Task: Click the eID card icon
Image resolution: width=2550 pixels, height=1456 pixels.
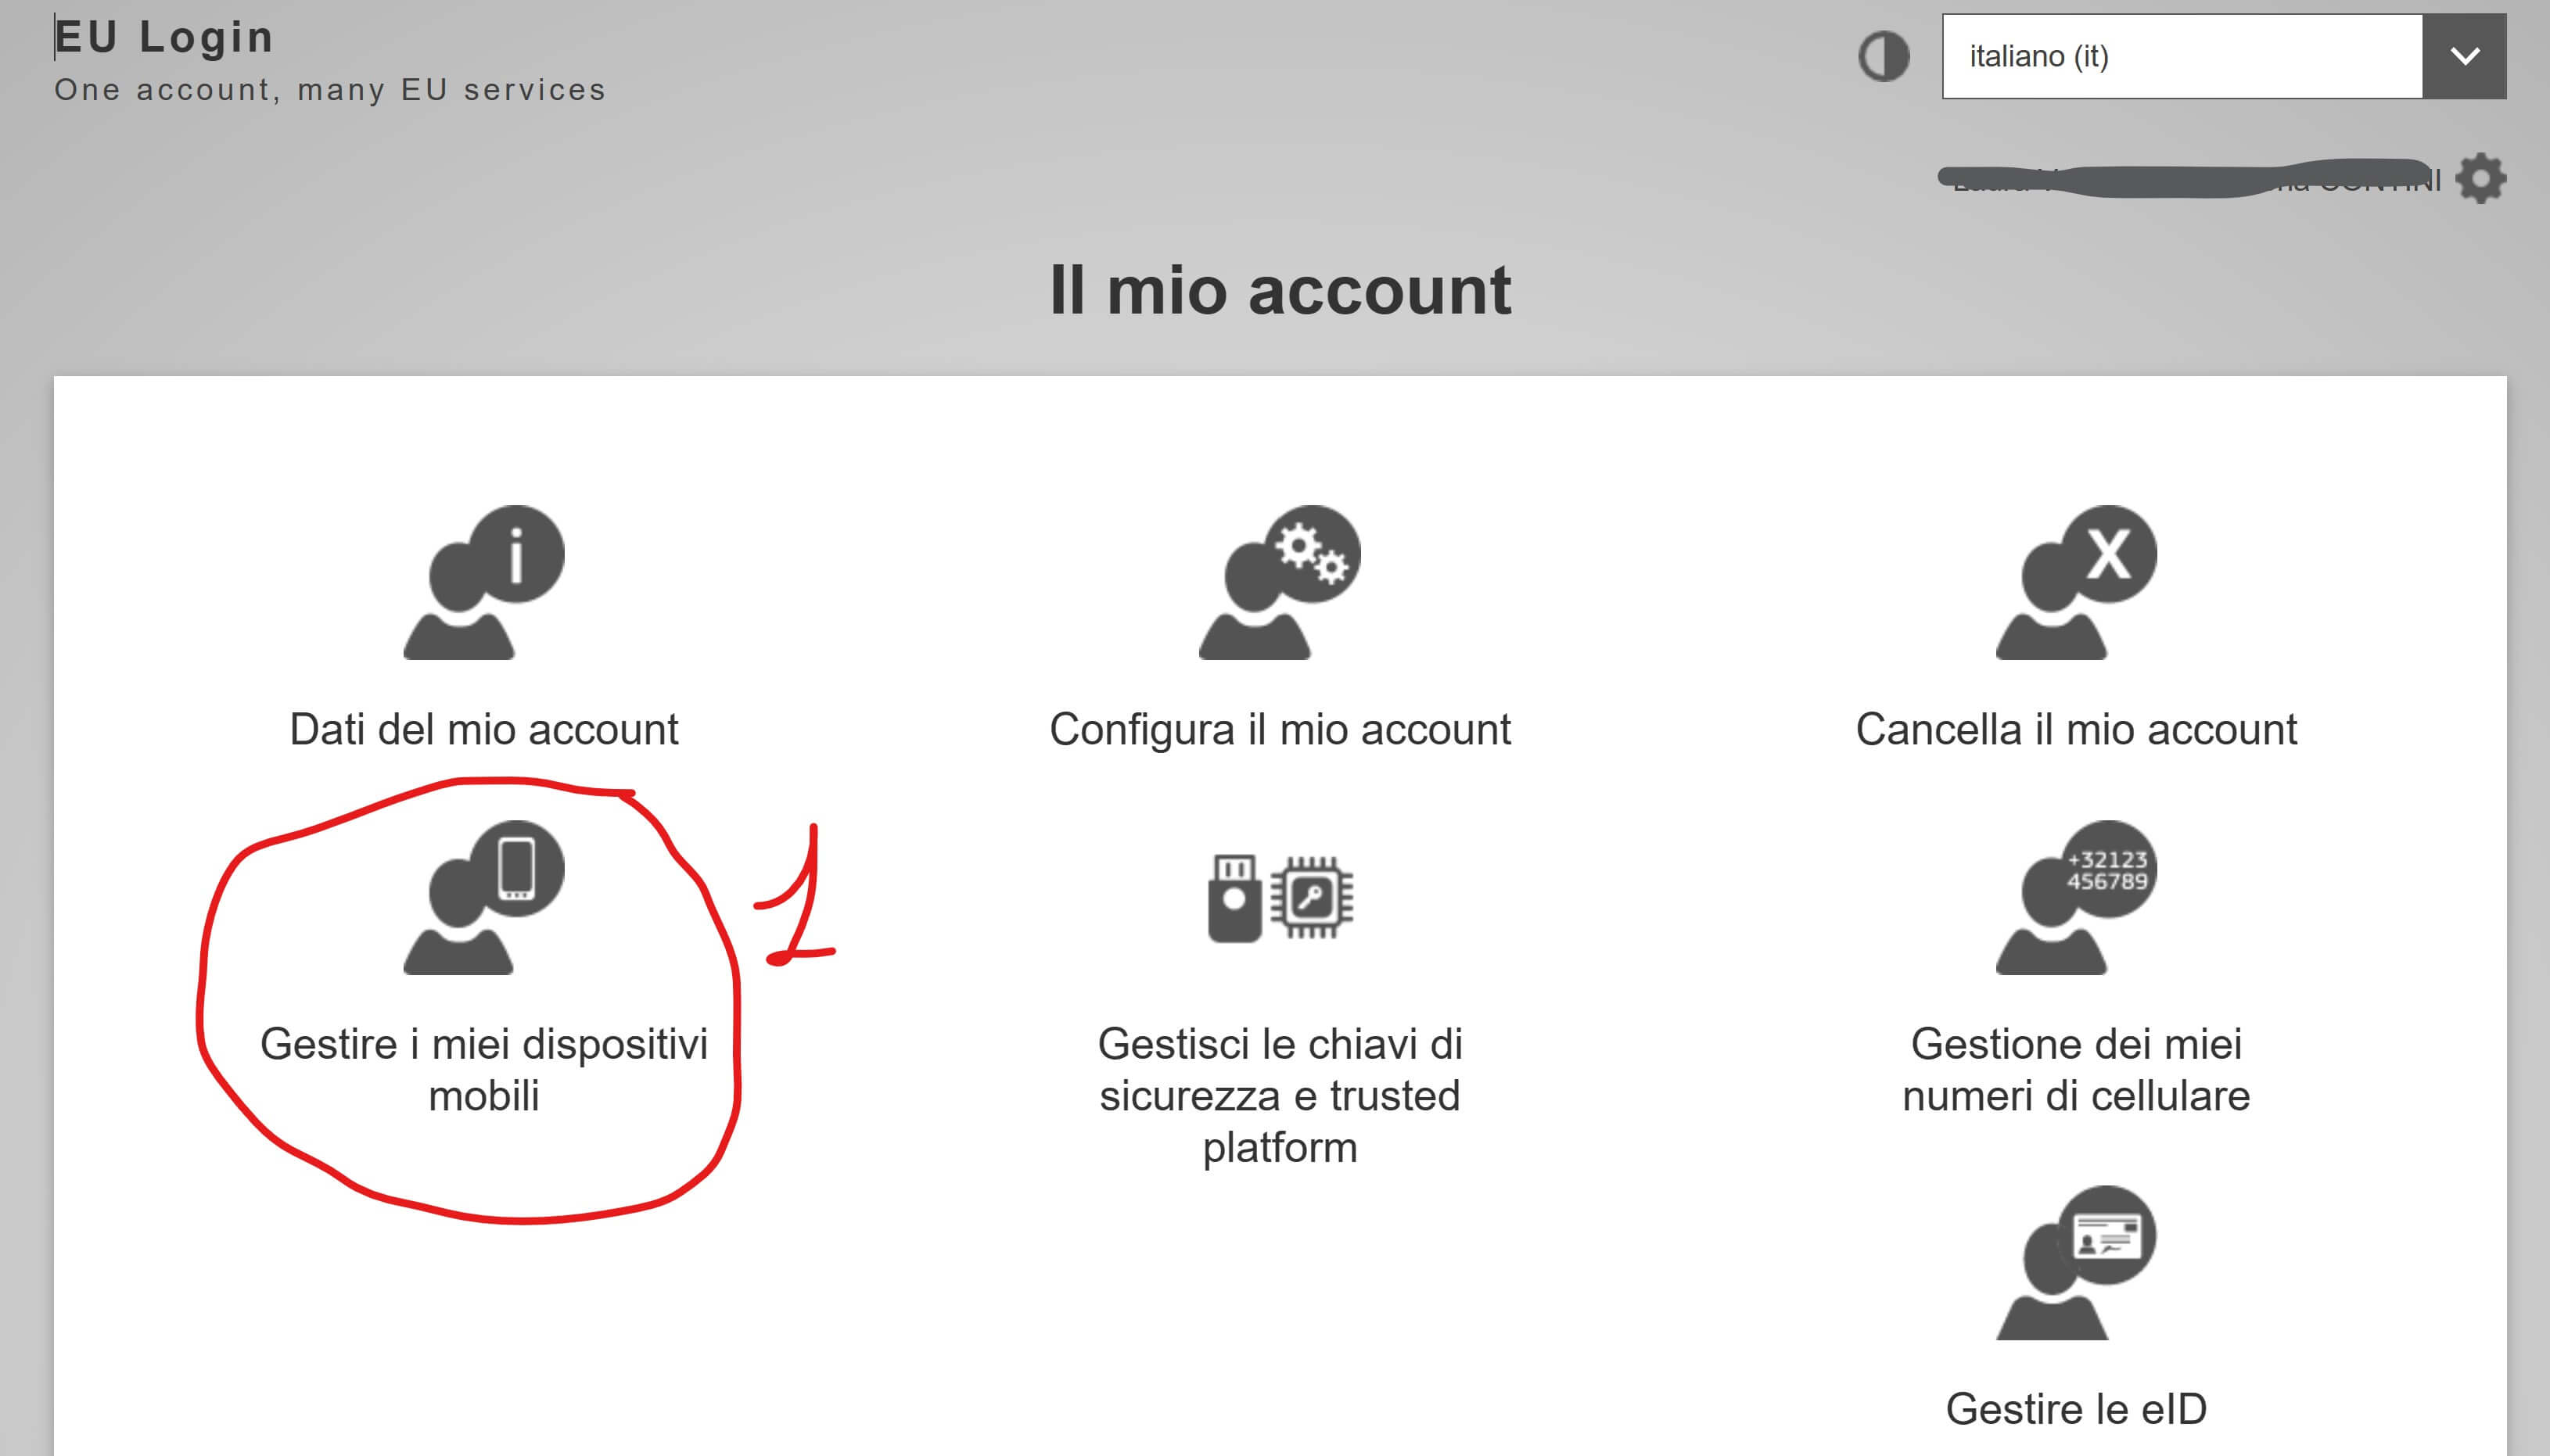Action: click(2076, 1263)
